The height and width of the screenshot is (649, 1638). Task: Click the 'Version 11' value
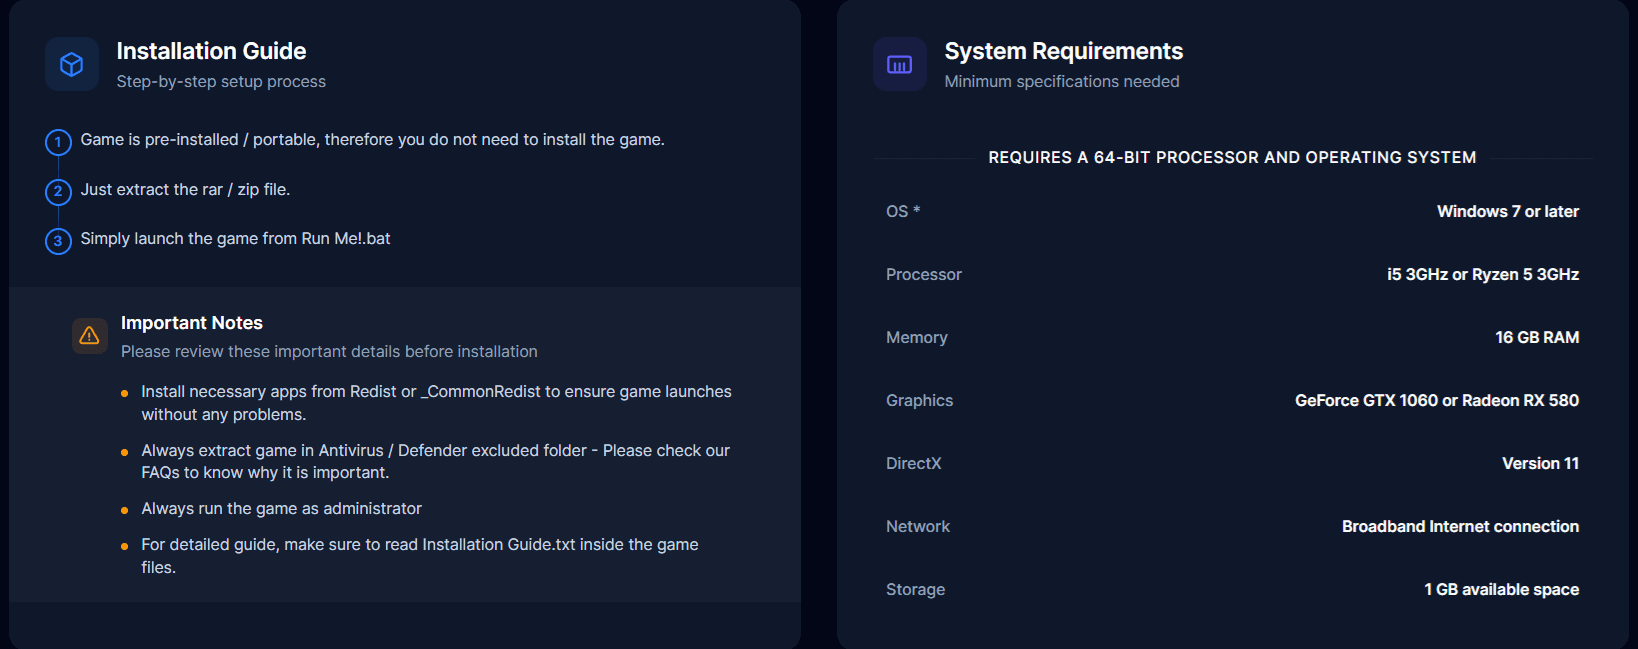(x=1540, y=464)
